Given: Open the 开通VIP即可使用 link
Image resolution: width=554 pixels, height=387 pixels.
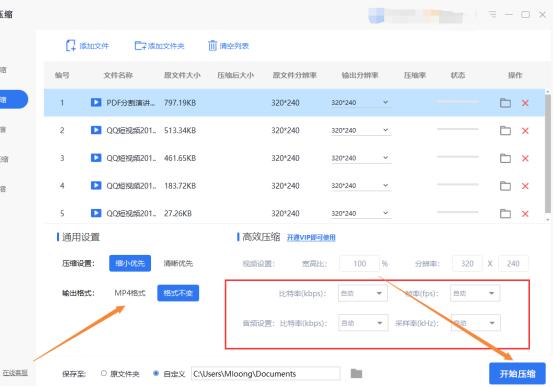Looking at the screenshot, I should [311, 238].
